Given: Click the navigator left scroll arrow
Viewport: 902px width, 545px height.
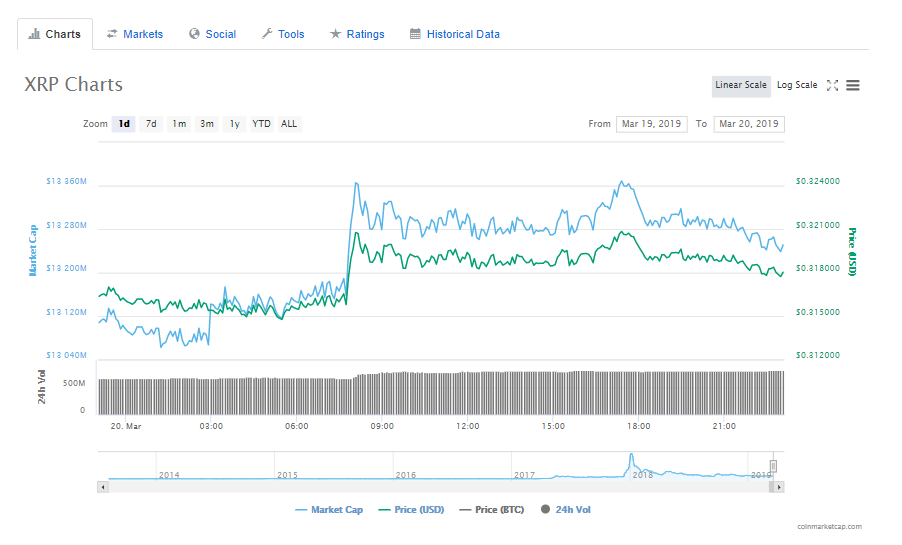Looking at the screenshot, I should [103, 487].
